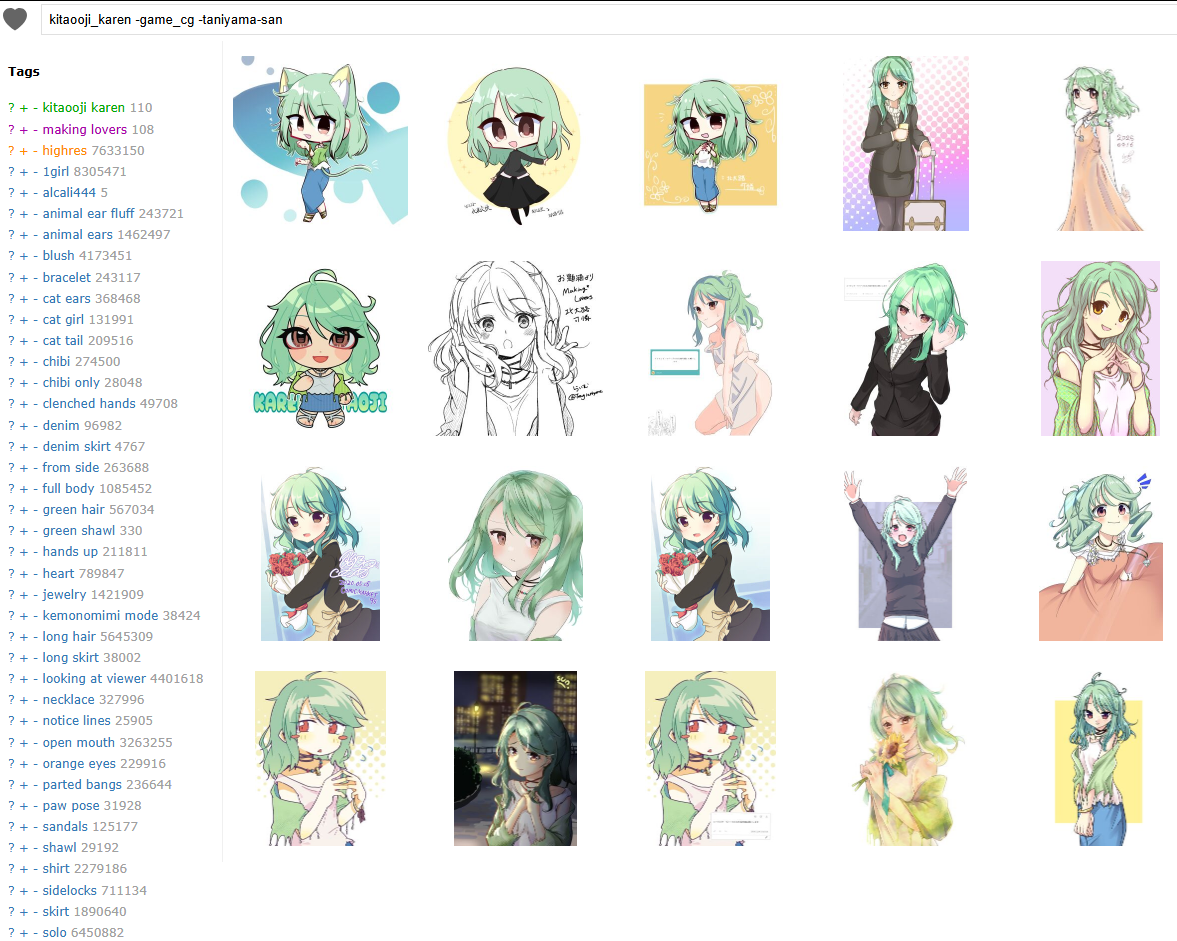The height and width of the screenshot is (941, 1177).
Task: Click the + add icon beside open mouth
Action: coord(23,742)
